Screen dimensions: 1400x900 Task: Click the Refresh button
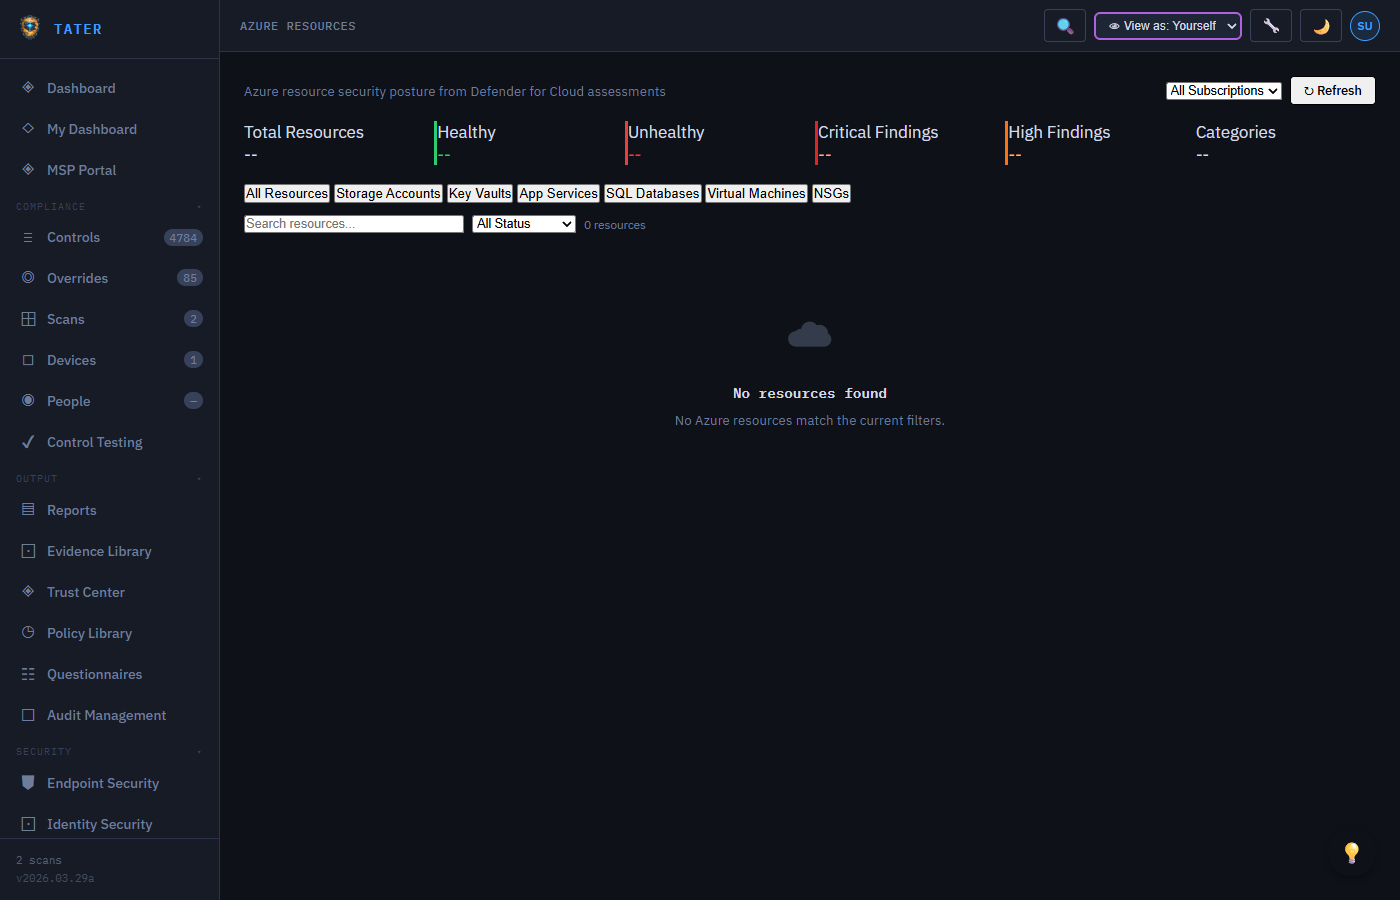(x=1333, y=91)
